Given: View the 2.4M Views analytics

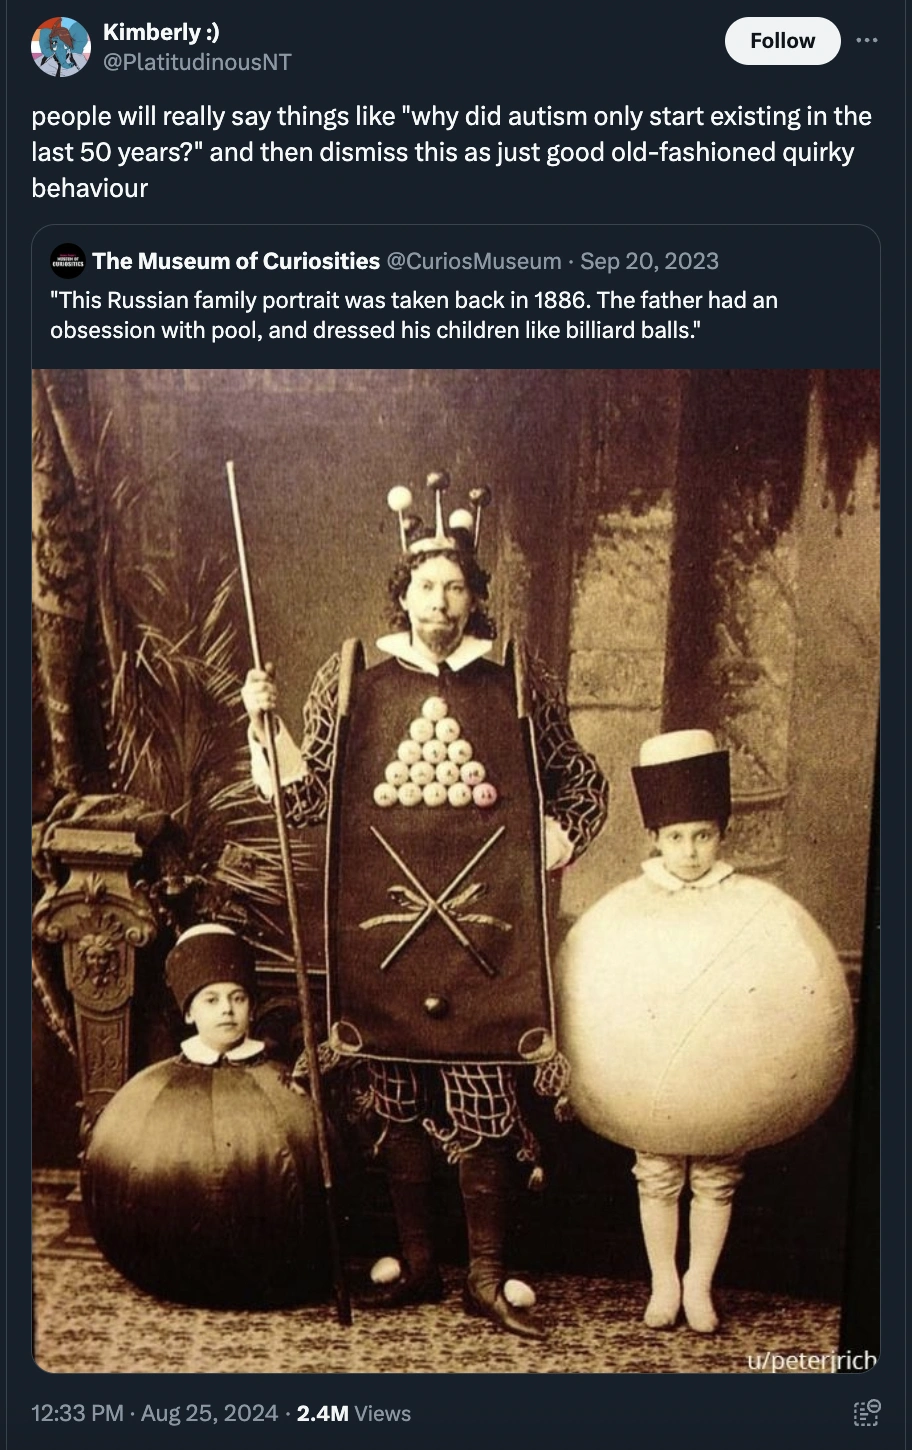Looking at the screenshot, I should 354,1413.
